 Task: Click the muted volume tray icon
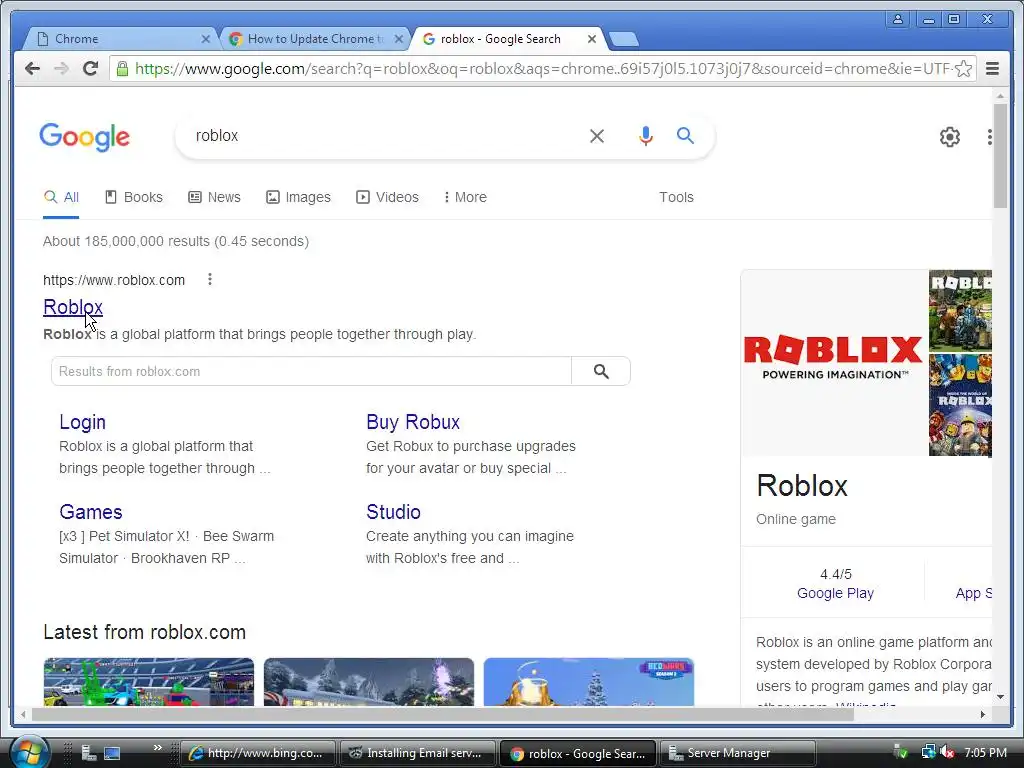tap(948, 753)
